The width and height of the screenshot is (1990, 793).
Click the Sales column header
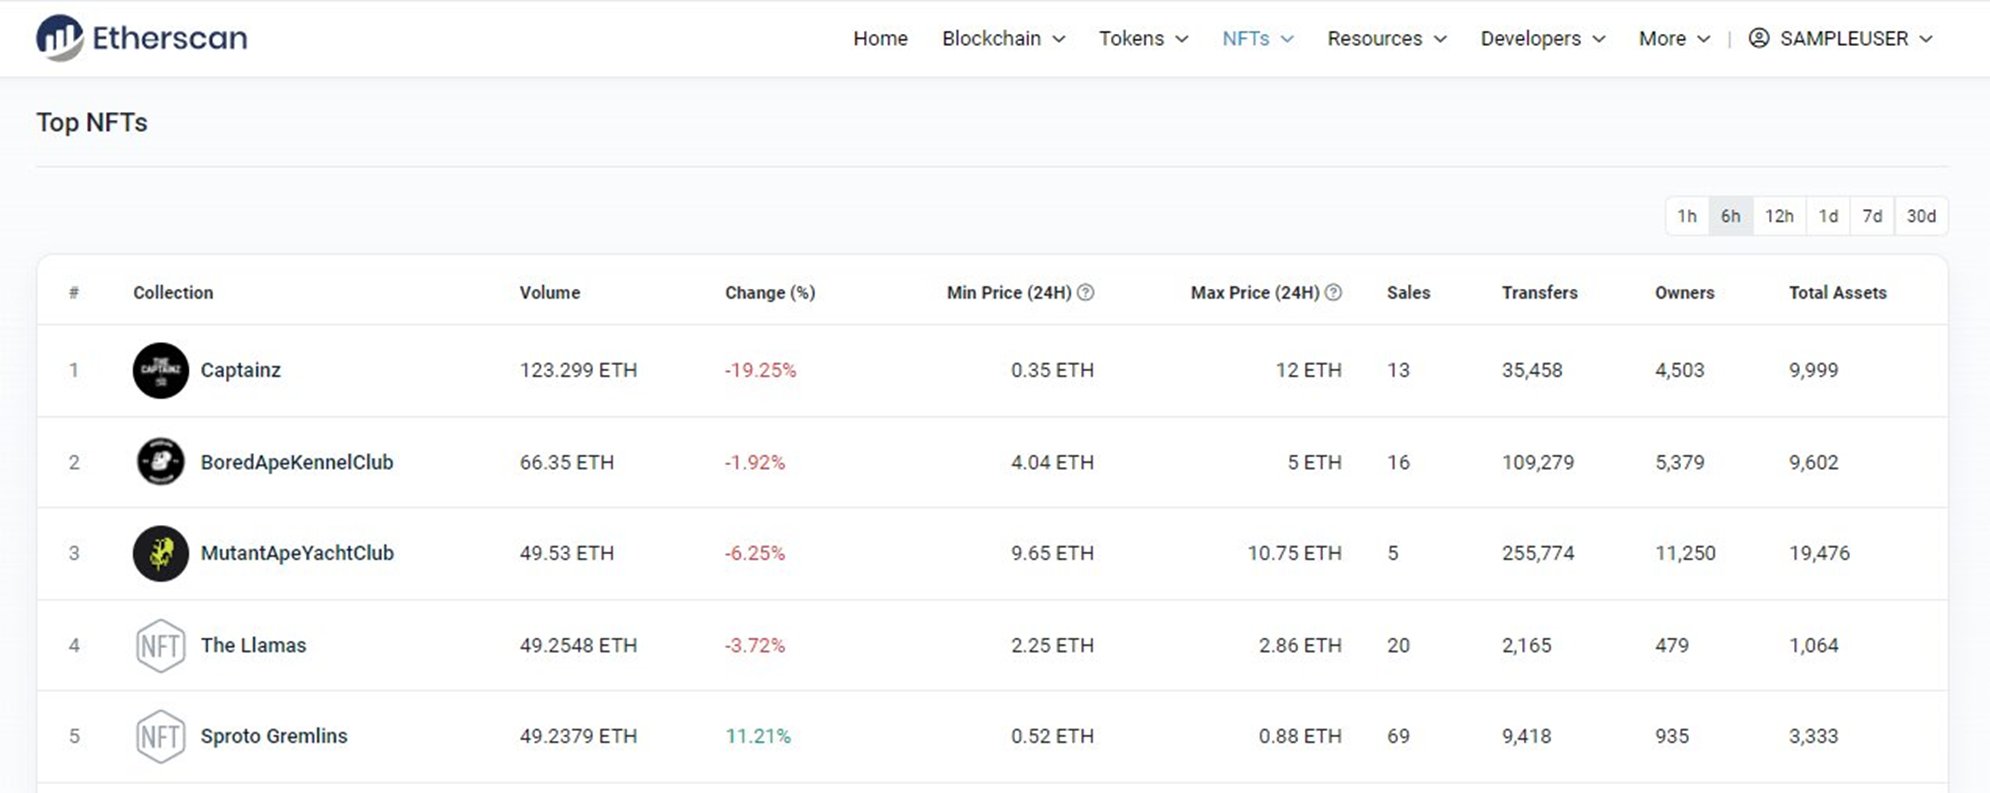(x=1408, y=292)
